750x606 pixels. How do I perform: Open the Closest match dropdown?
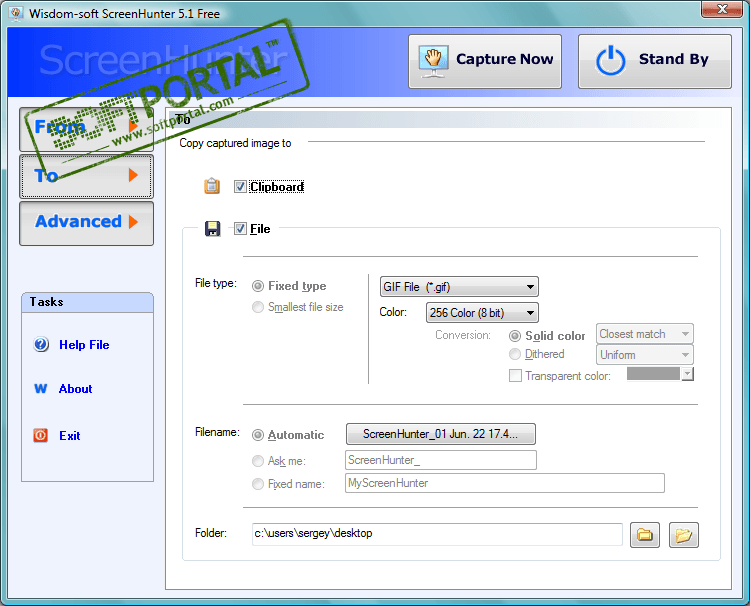[x=644, y=334]
